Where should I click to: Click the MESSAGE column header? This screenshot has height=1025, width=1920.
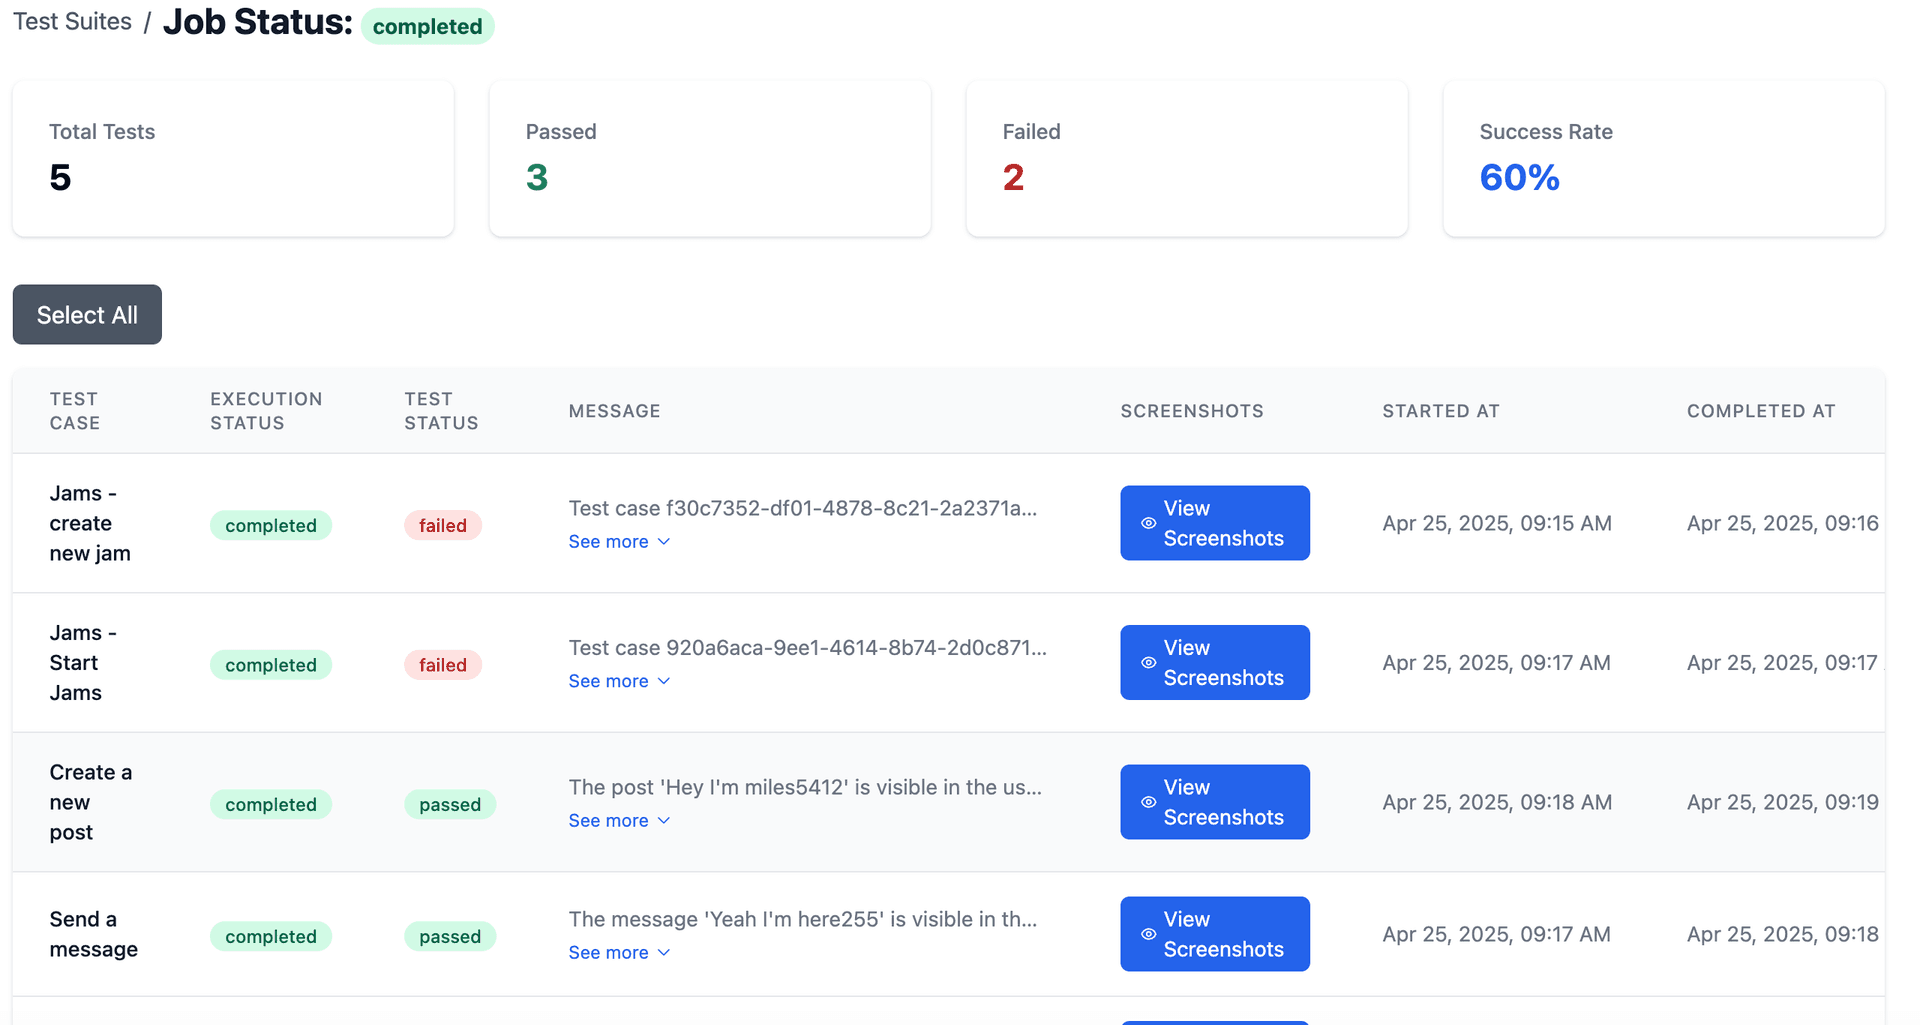click(615, 411)
